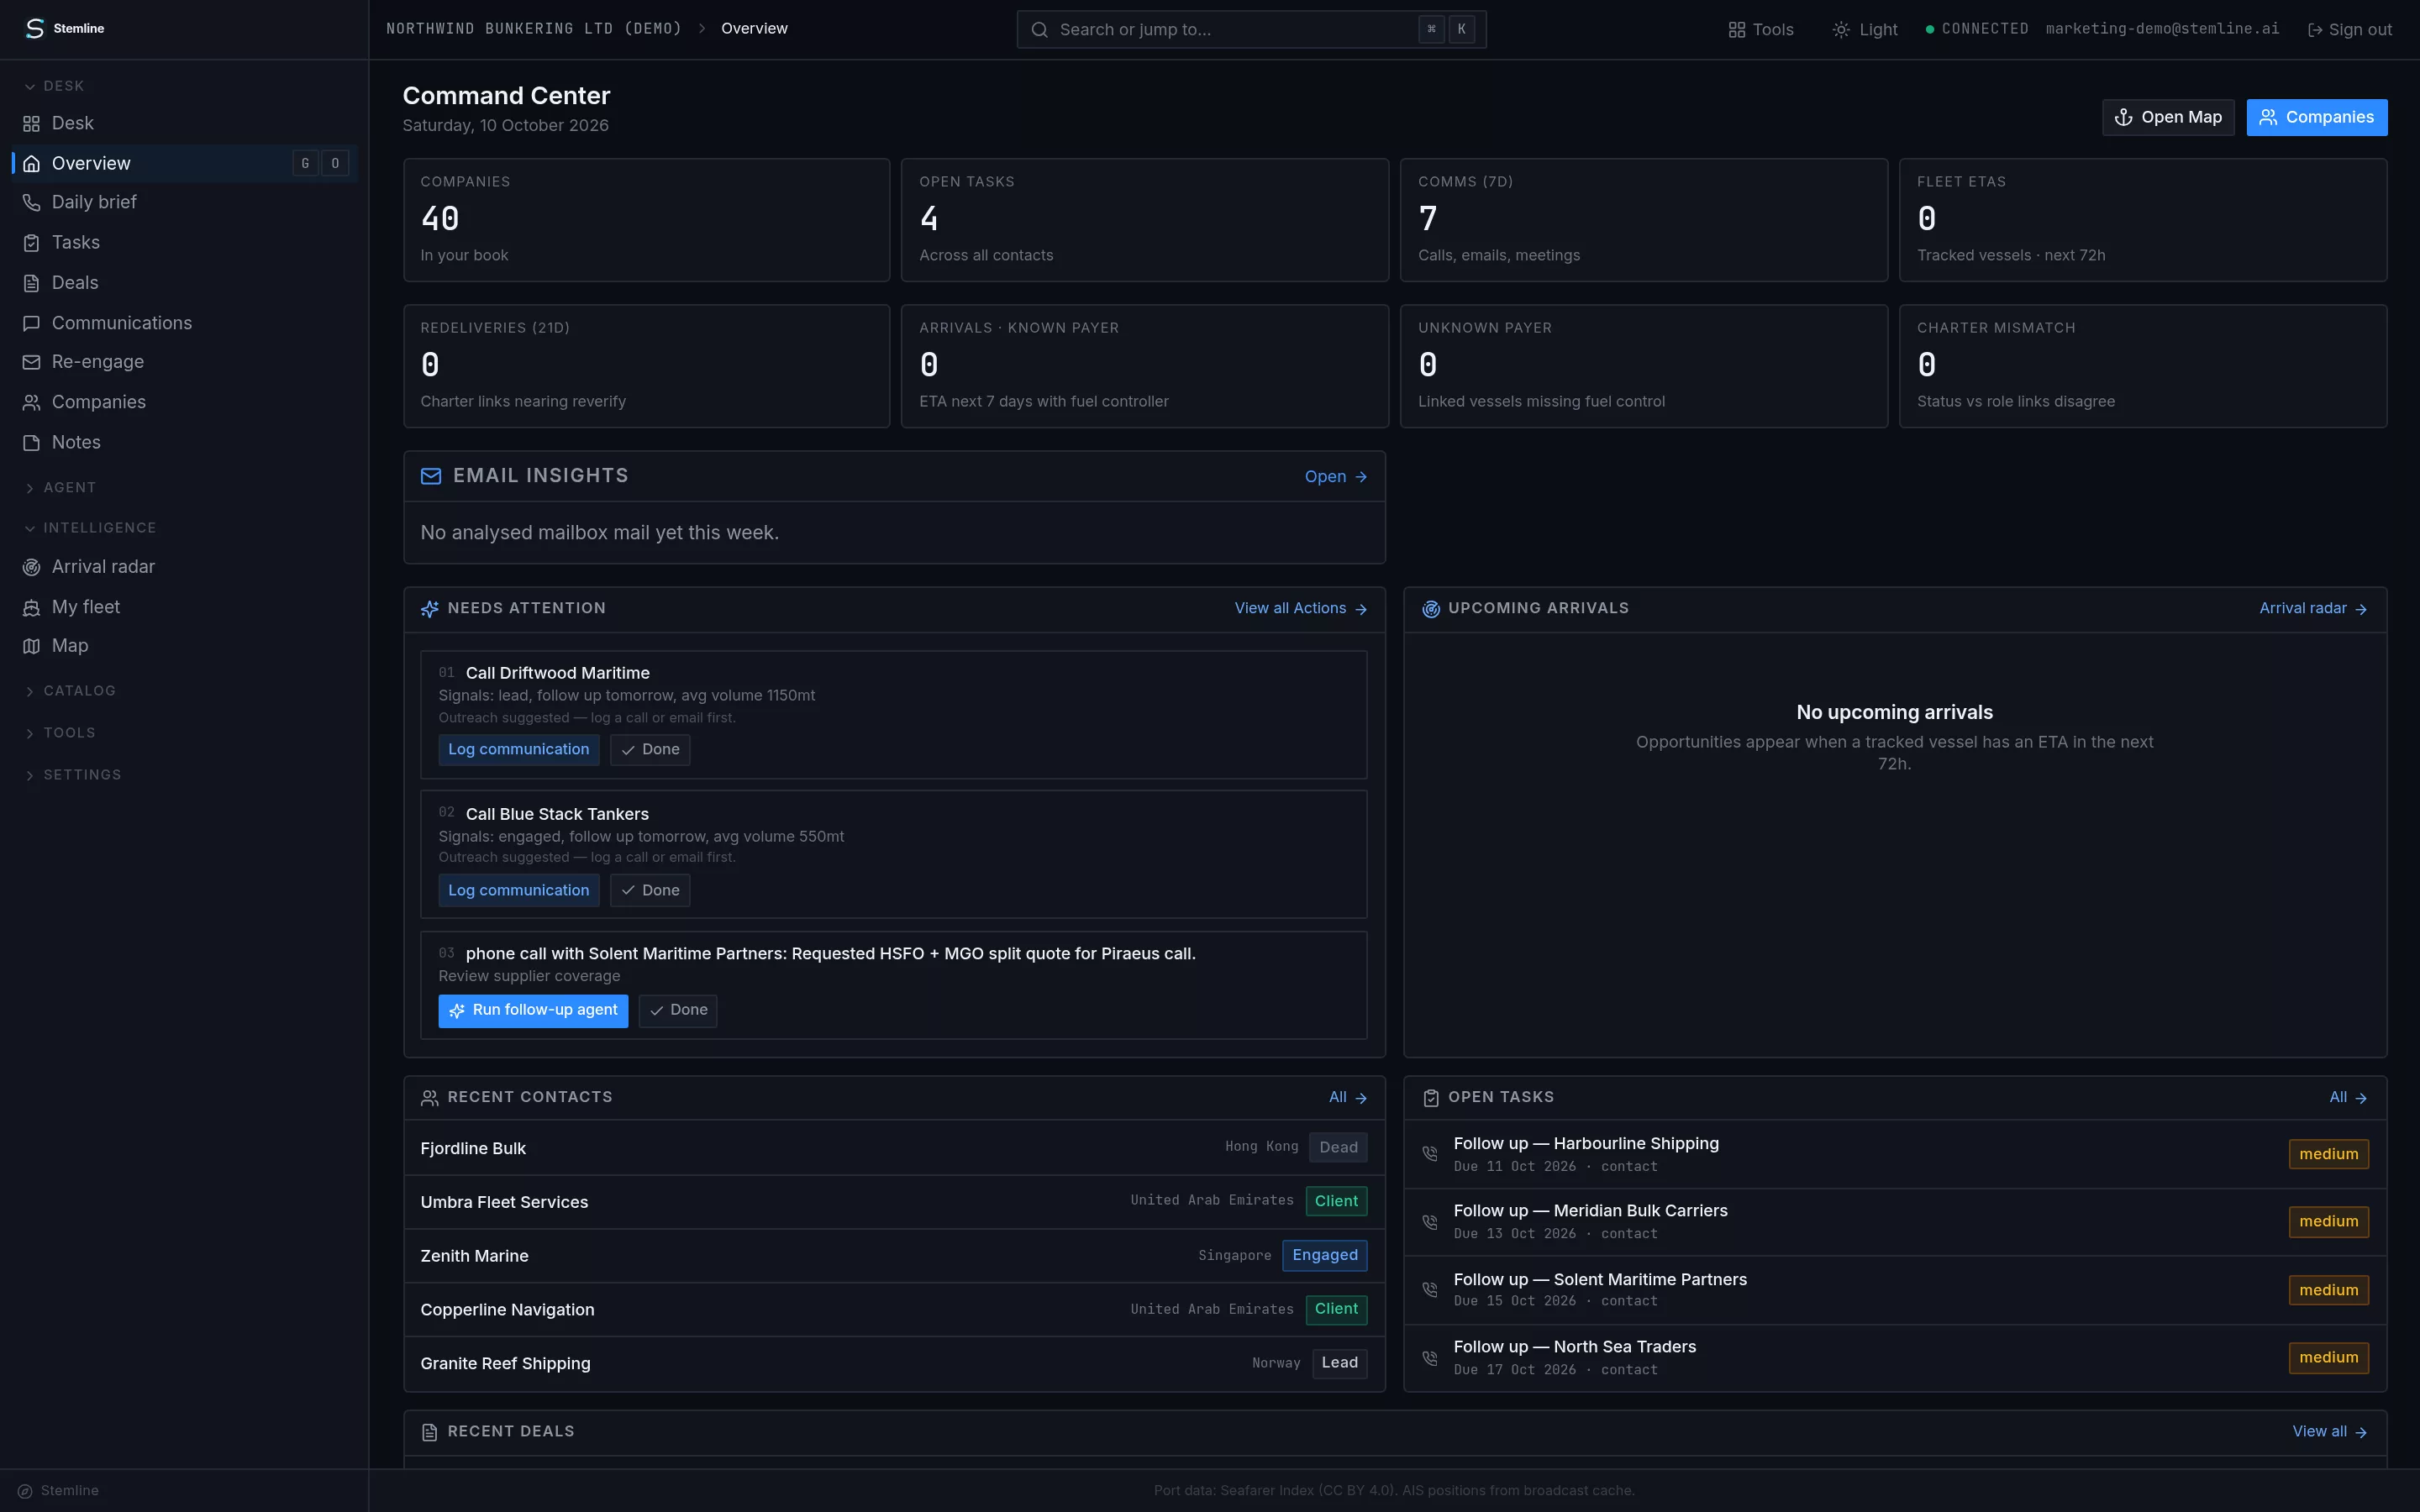Image resolution: width=2420 pixels, height=1512 pixels.
Task: Click Northwind Bunkering Ltd breadcrumb
Action: [534, 29]
